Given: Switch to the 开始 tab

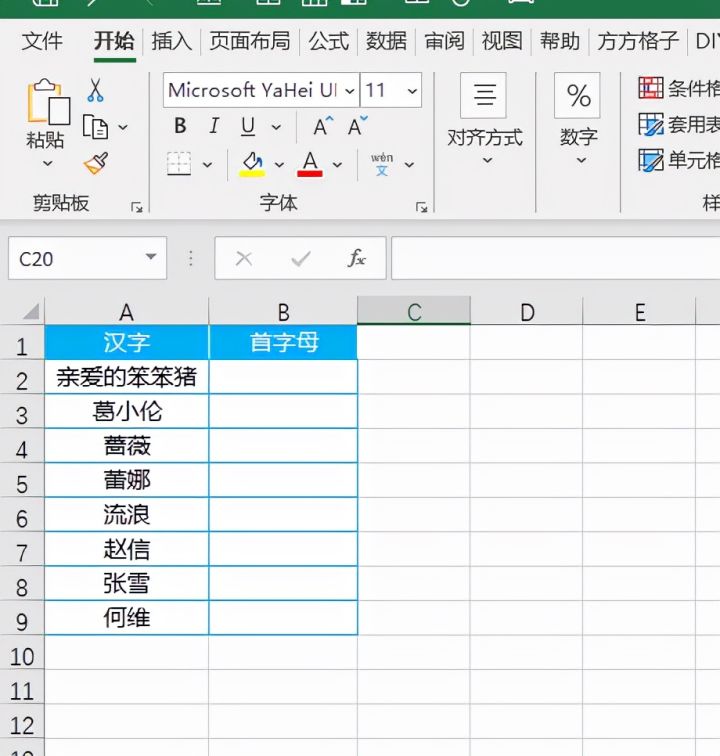Looking at the screenshot, I should 114,40.
